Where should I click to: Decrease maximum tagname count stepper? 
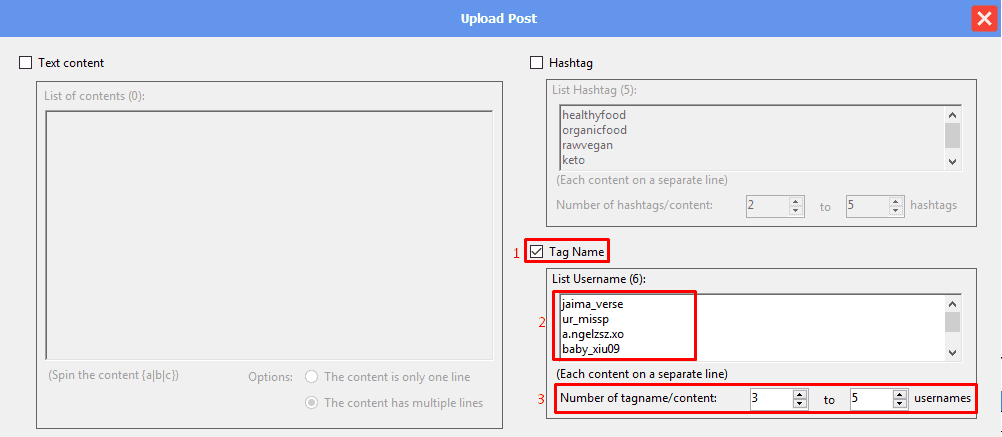coord(899,403)
